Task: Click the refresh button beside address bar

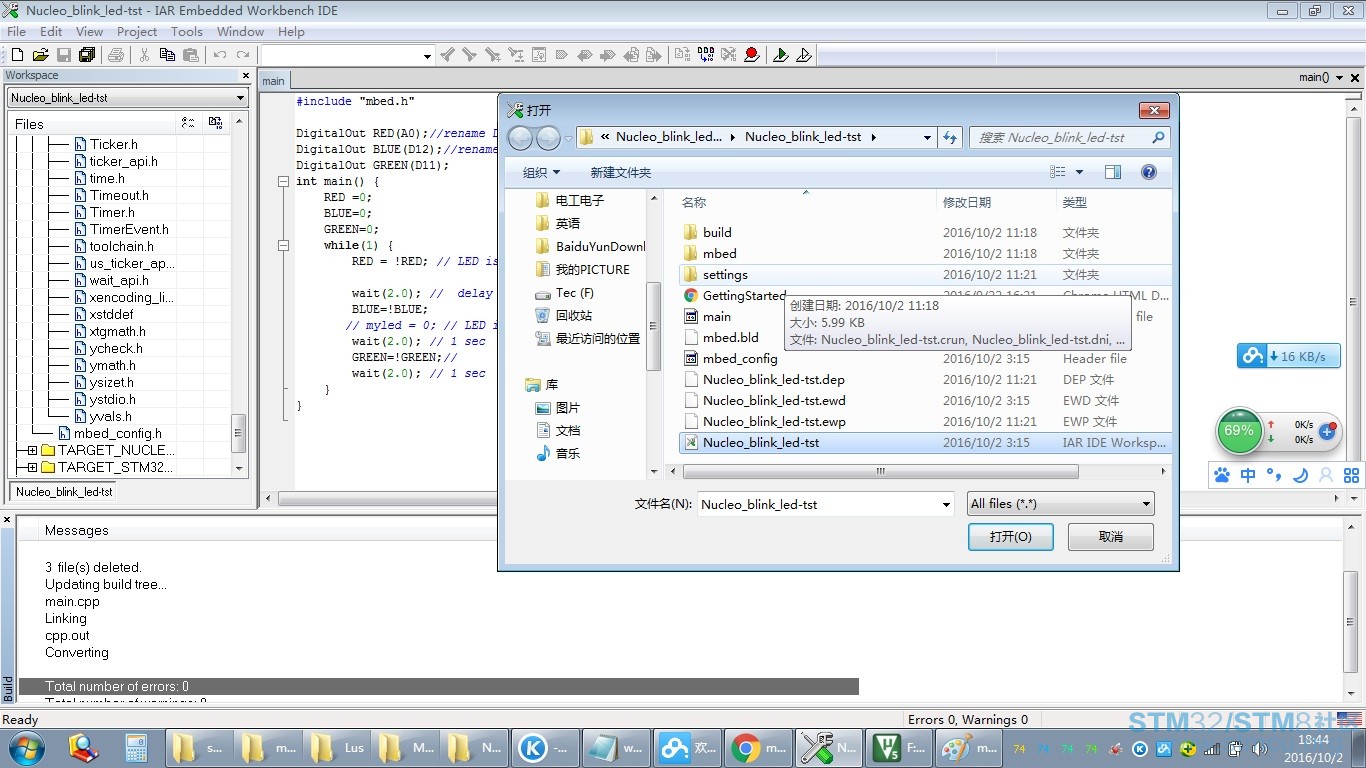Action: click(950, 138)
